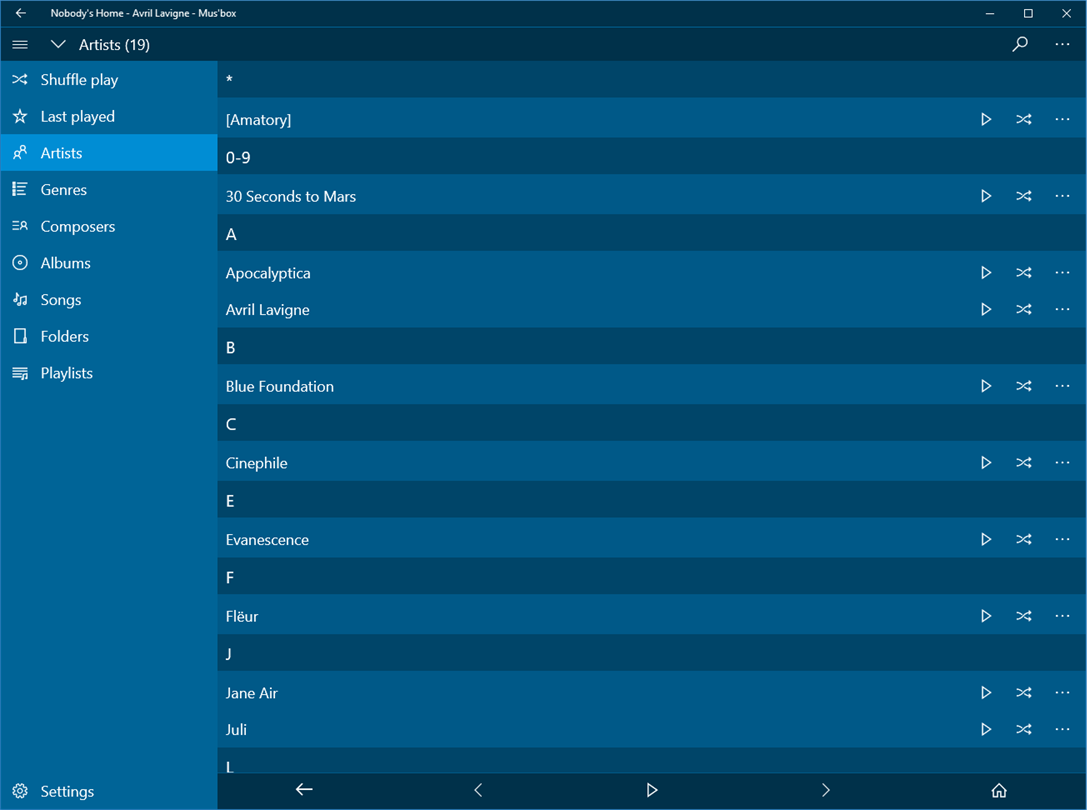This screenshot has width=1087, height=810.
Task: Open the Composers section
Action: (x=109, y=226)
